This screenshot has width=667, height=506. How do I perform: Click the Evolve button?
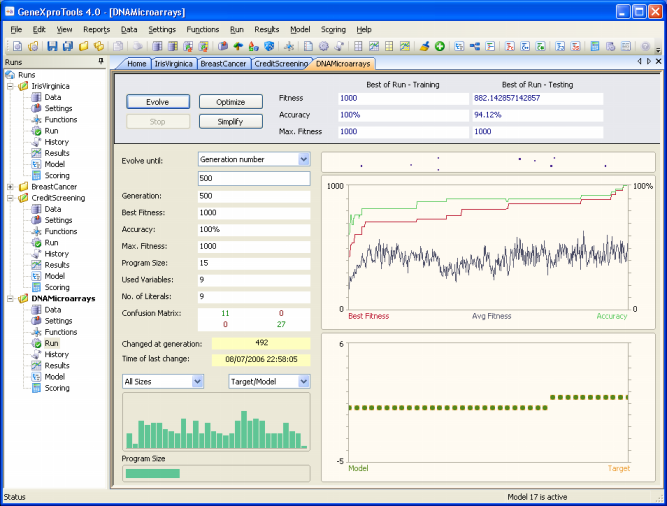158,102
